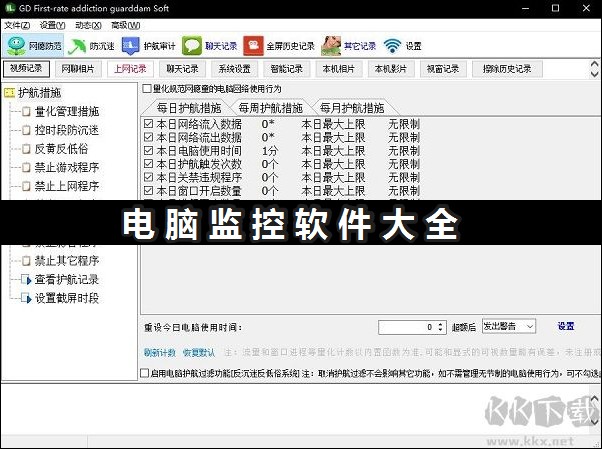Click the 网瘾防范 flower icon
Viewport: 602px width, 449px height.
(x=16, y=46)
